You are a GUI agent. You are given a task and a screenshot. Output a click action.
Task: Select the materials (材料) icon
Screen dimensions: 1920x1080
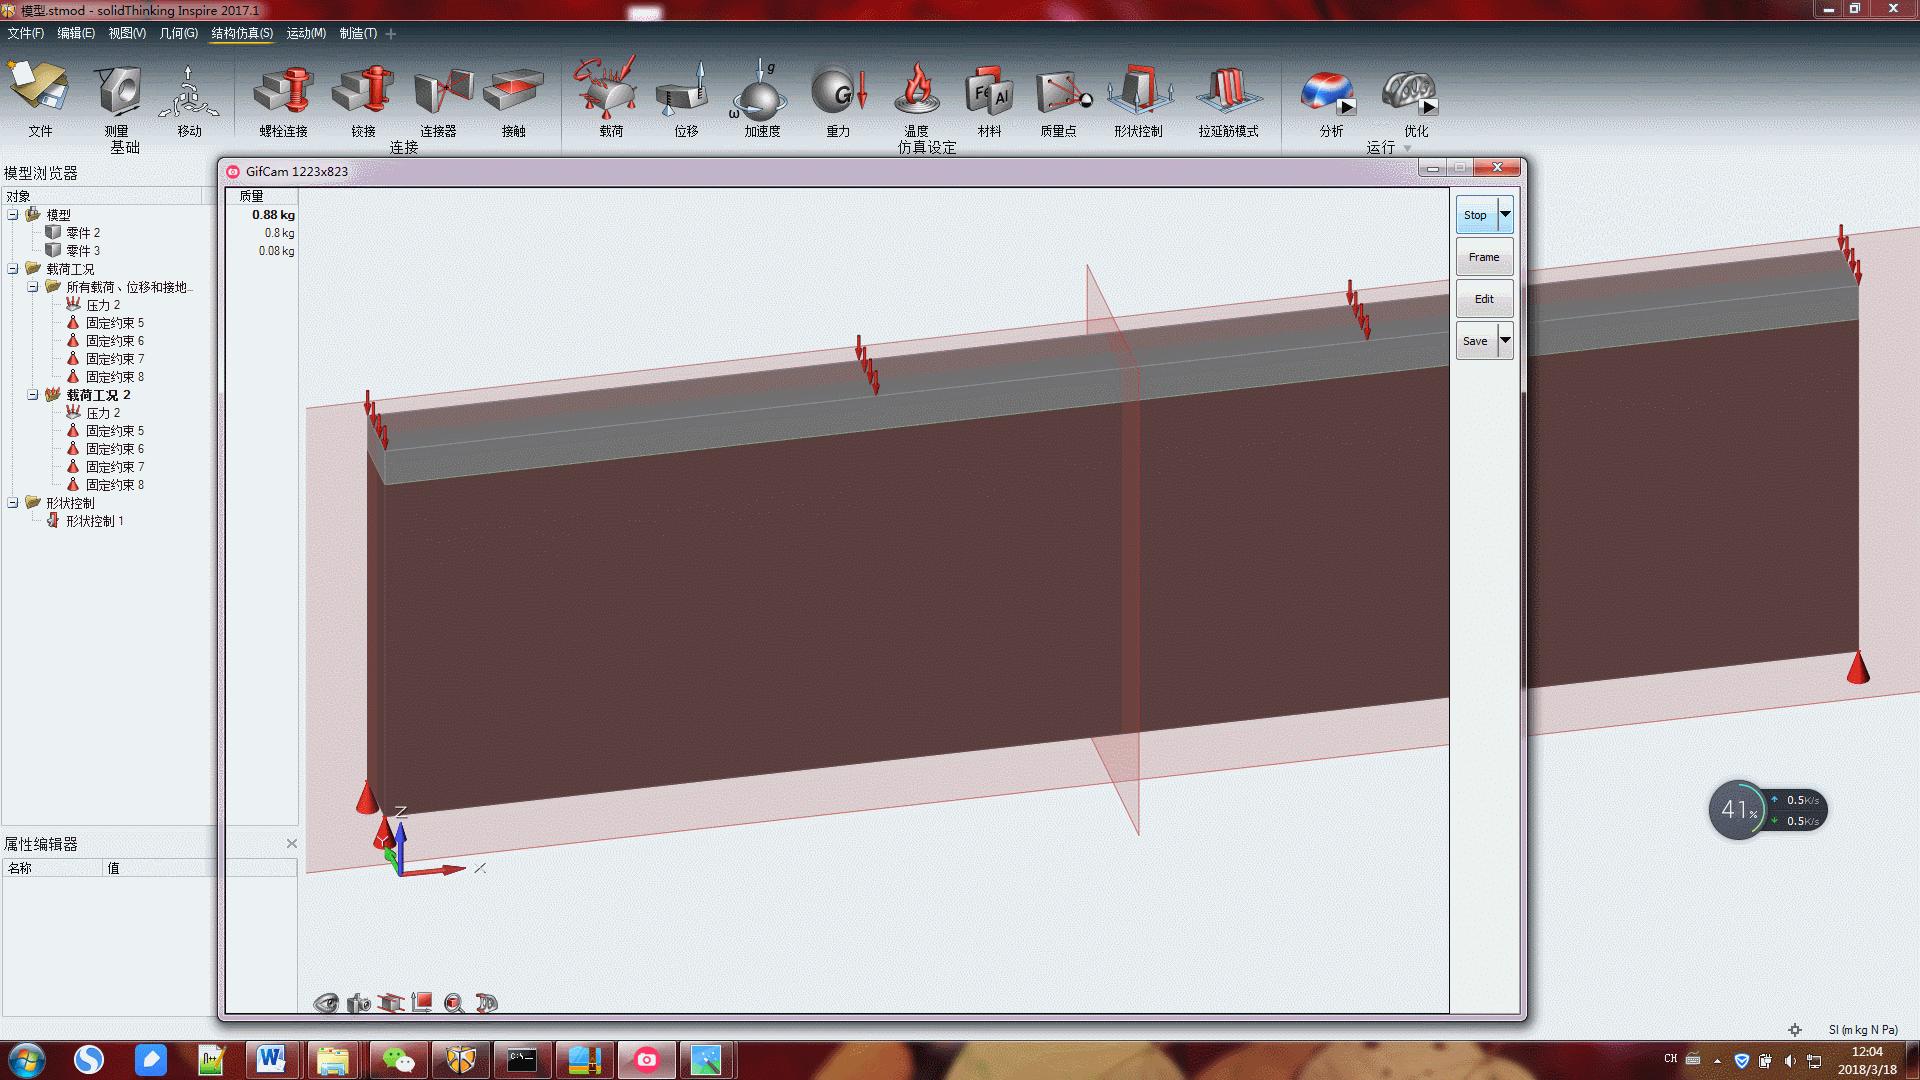click(x=989, y=92)
